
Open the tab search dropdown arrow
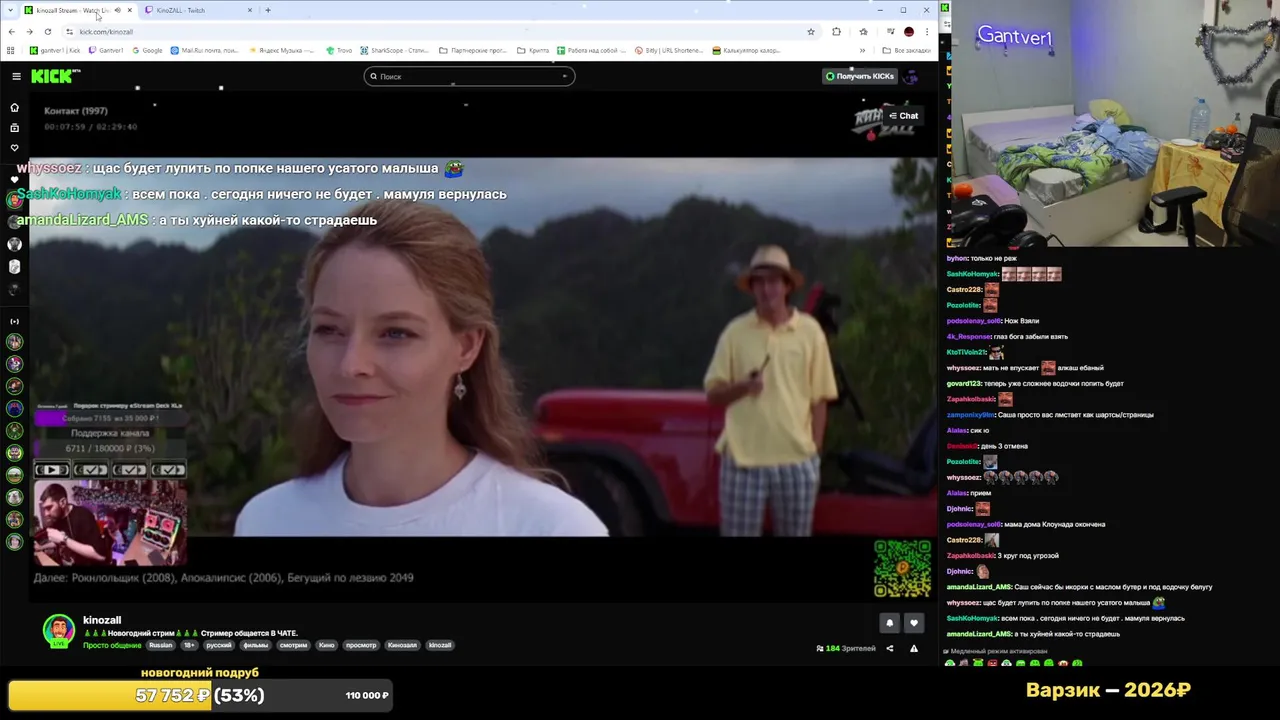click(x=11, y=10)
